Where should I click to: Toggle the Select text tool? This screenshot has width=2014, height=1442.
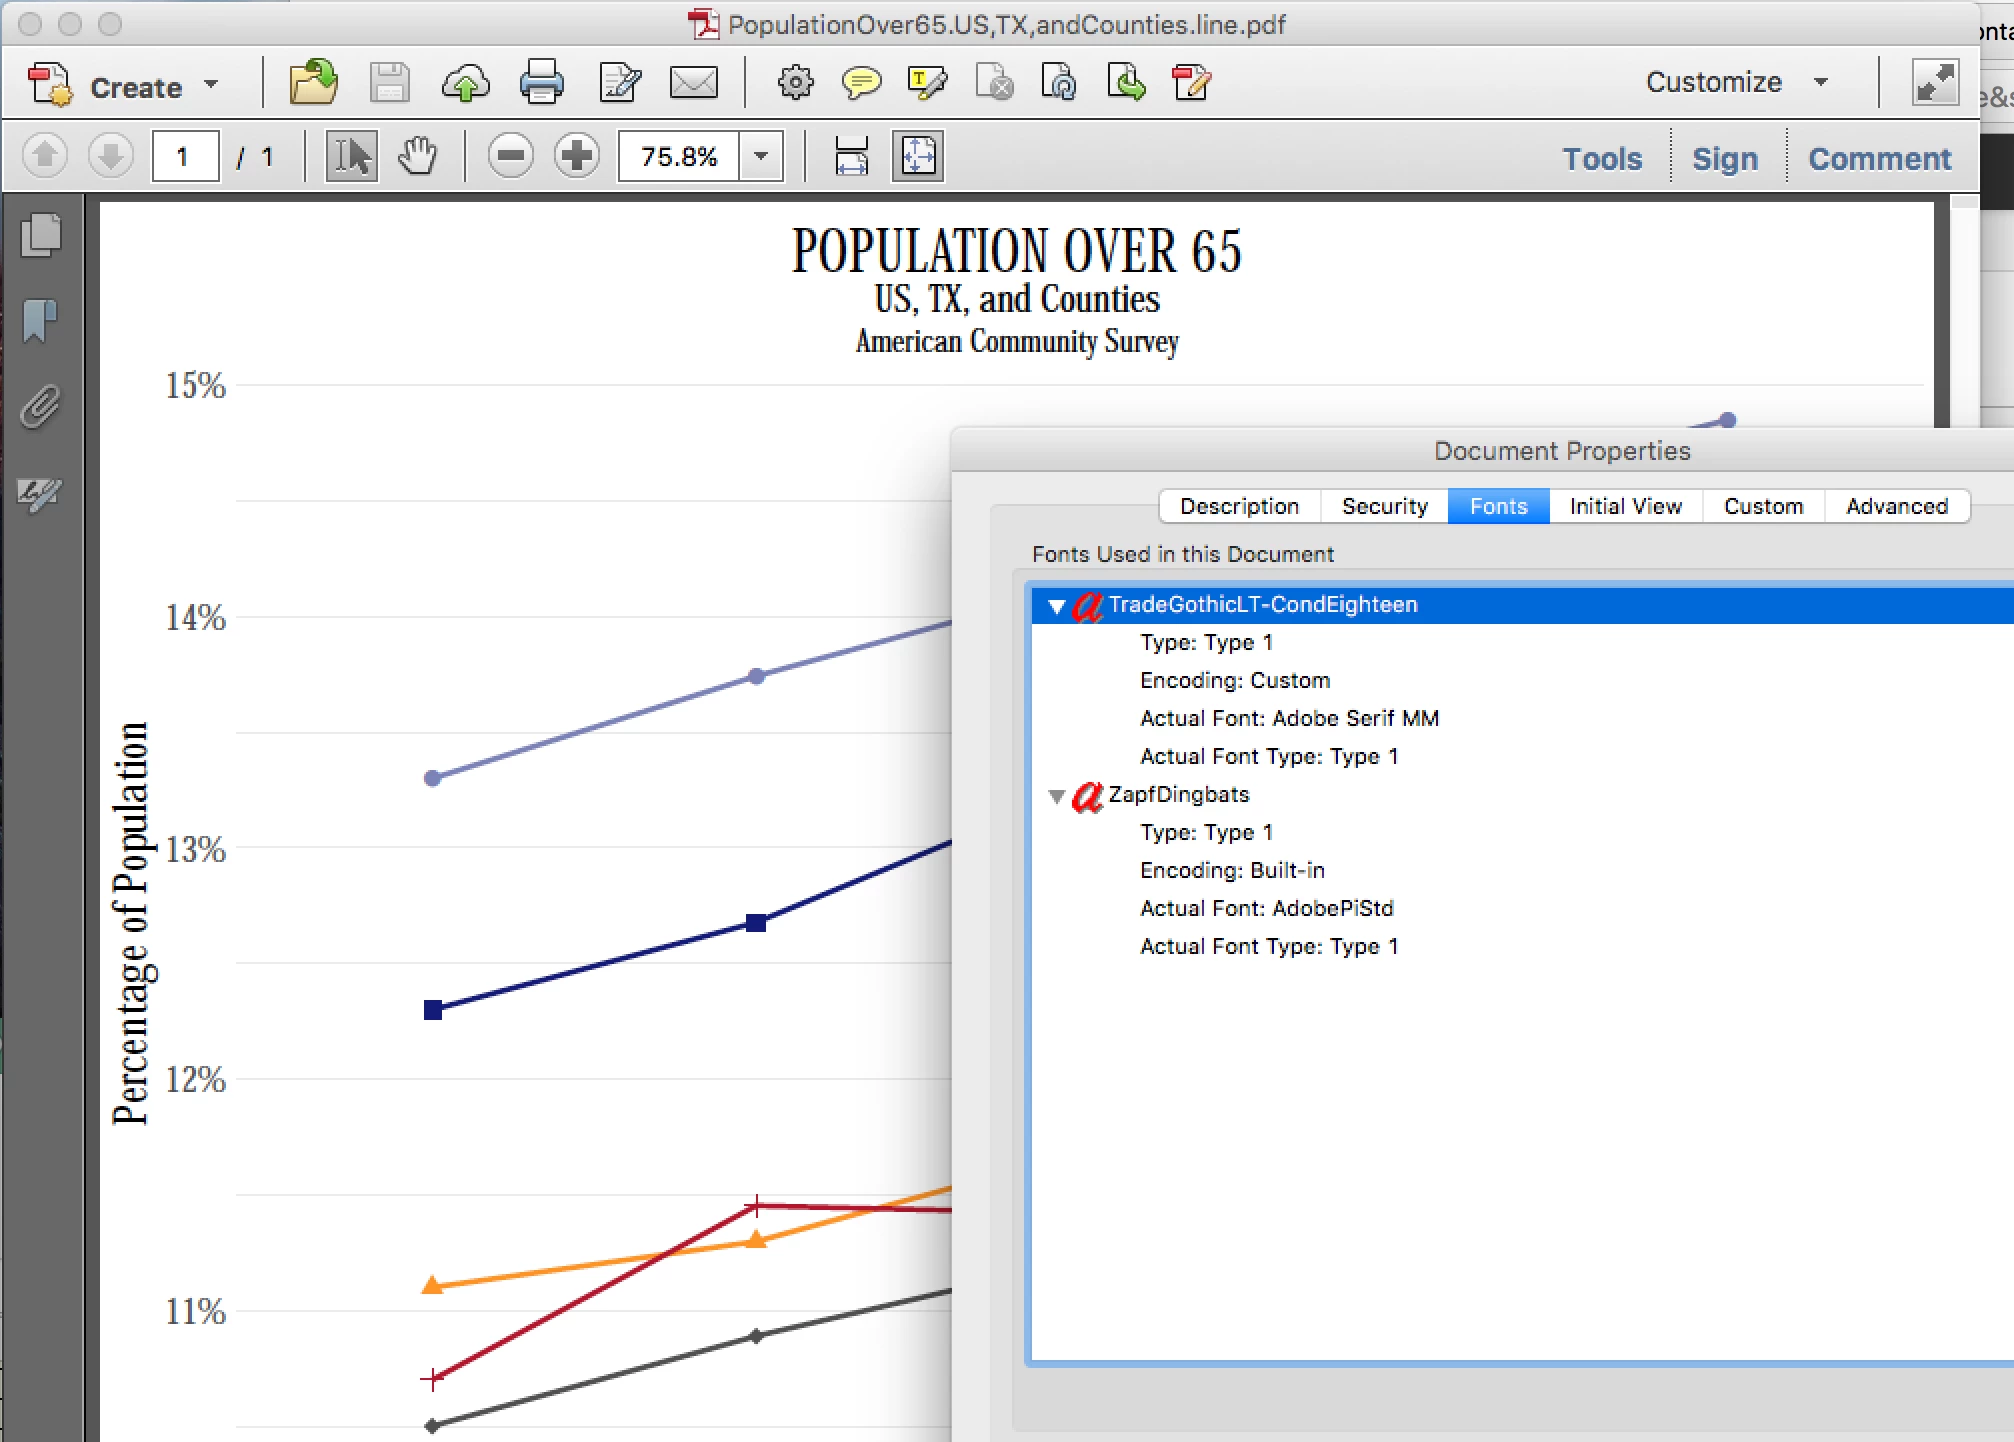pos(352,157)
